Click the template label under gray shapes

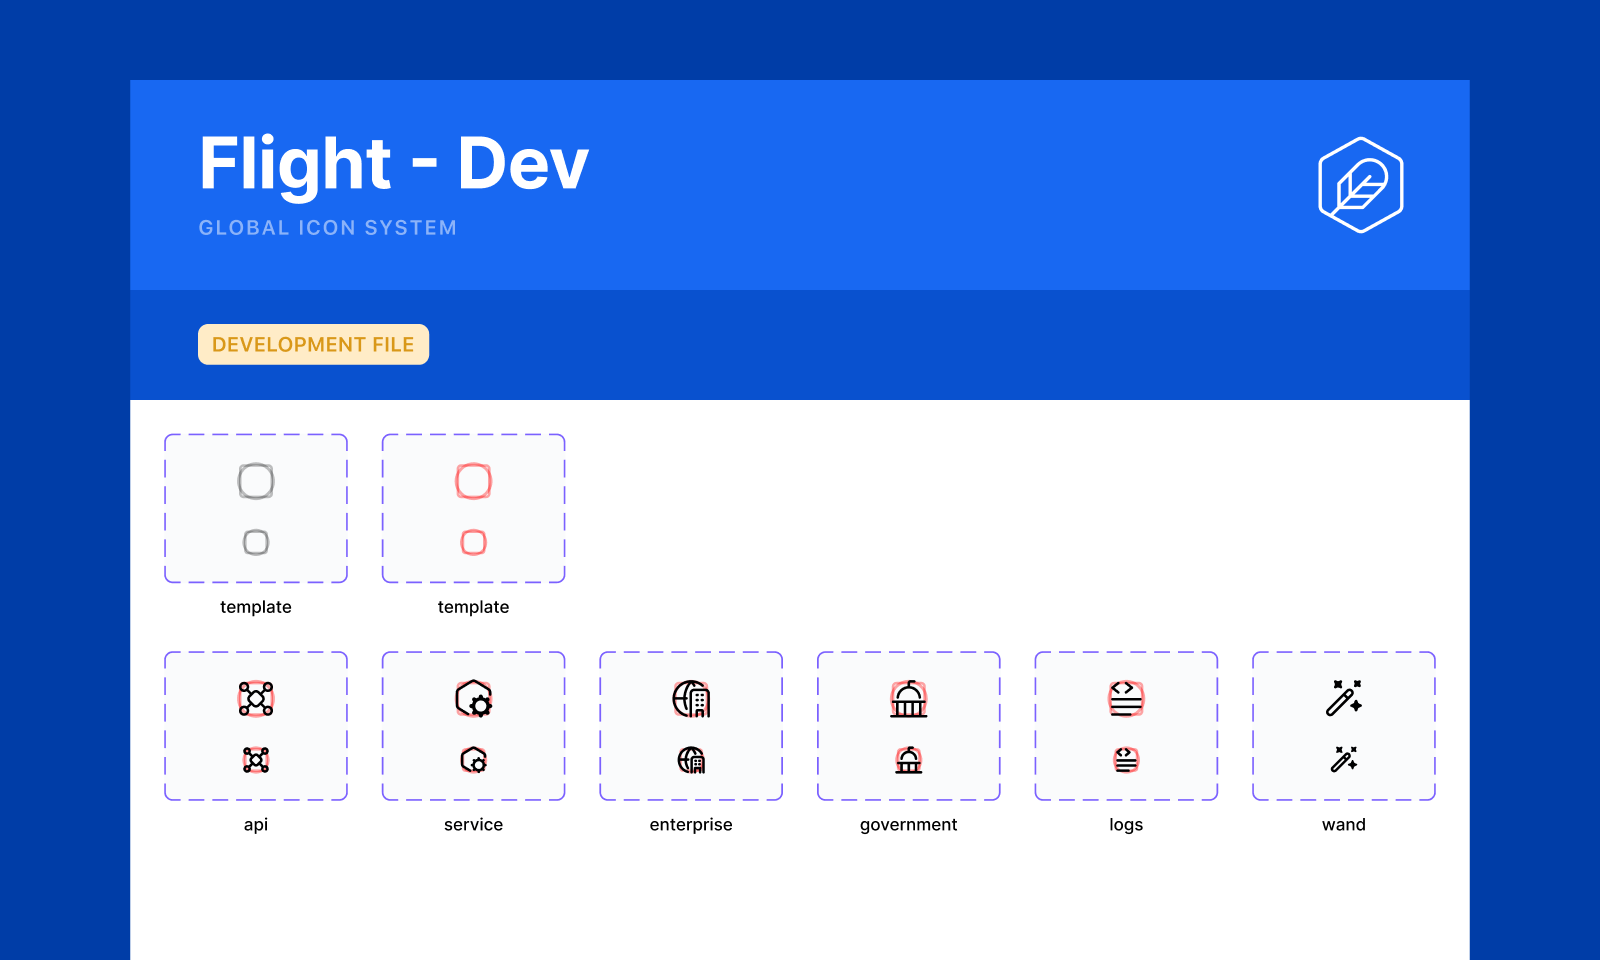pyautogui.click(x=256, y=607)
